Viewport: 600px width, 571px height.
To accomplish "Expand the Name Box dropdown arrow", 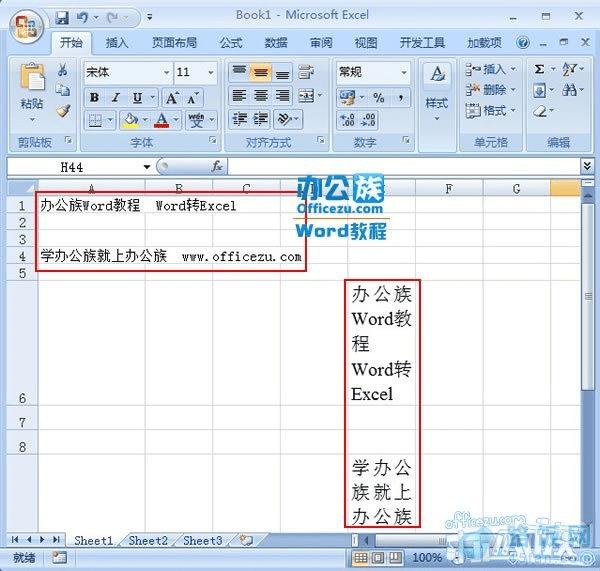I will coord(147,167).
